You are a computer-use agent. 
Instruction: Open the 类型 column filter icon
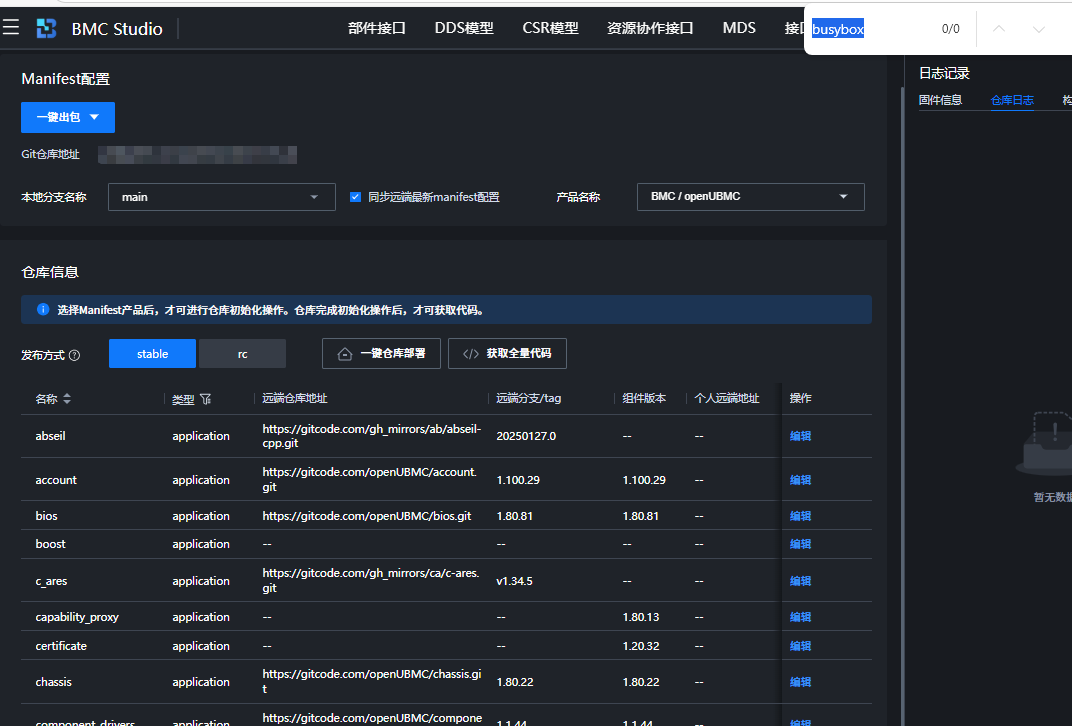tap(206, 399)
